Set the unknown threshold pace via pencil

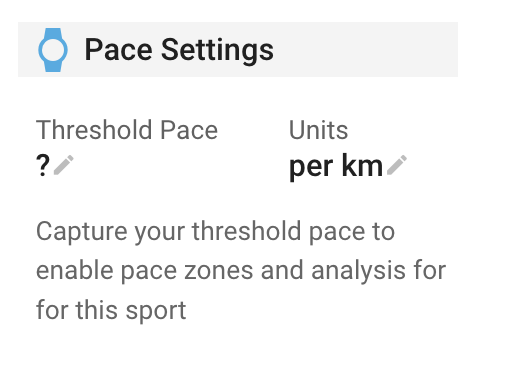click(64, 165)
